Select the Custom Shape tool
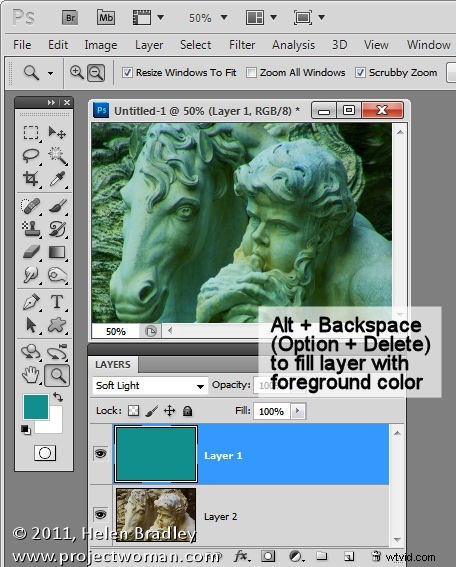Viewport: 456px width, 567px height. tap(57, 325)
